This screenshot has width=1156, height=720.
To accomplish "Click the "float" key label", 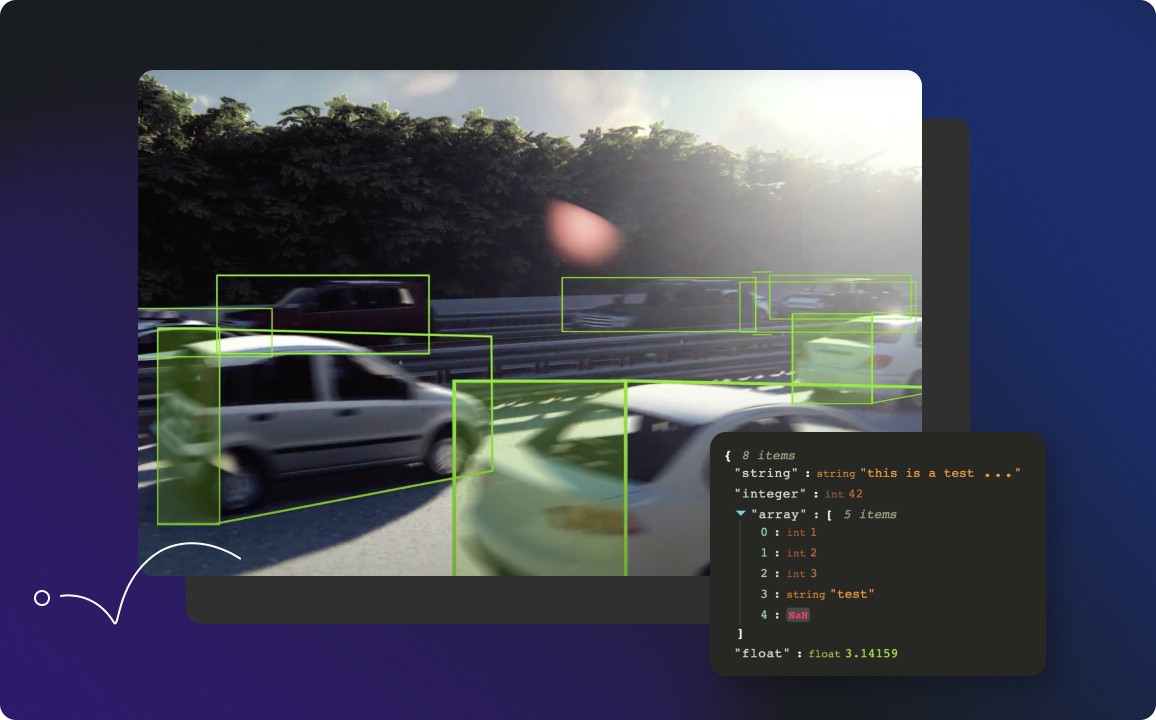I will tap(762, 653).
